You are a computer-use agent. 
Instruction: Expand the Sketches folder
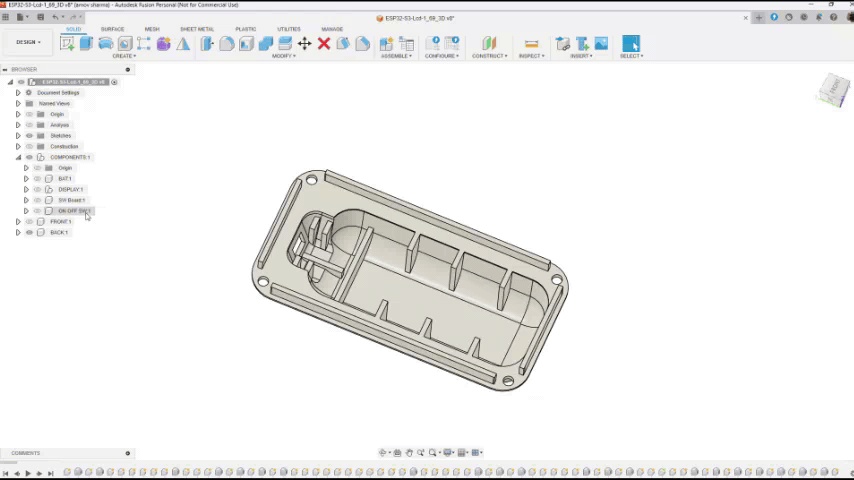tap(18, 136)
